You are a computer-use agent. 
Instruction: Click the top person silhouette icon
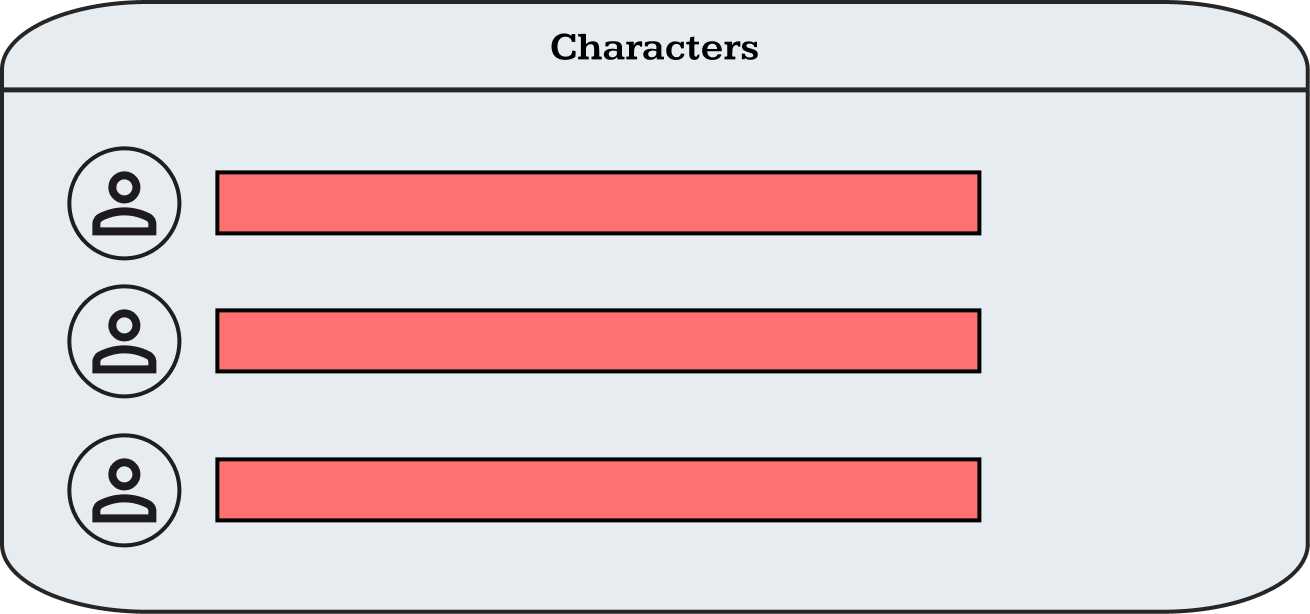click(124, 203)
